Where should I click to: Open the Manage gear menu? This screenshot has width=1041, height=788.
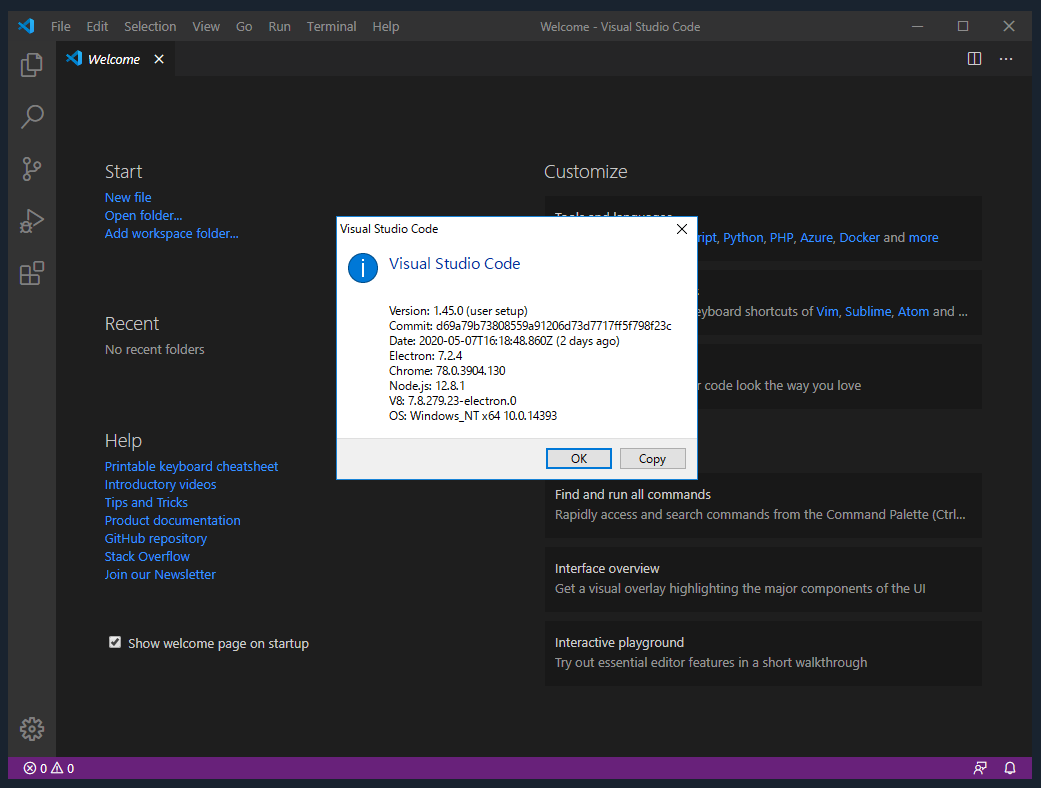tap(31, 729)
